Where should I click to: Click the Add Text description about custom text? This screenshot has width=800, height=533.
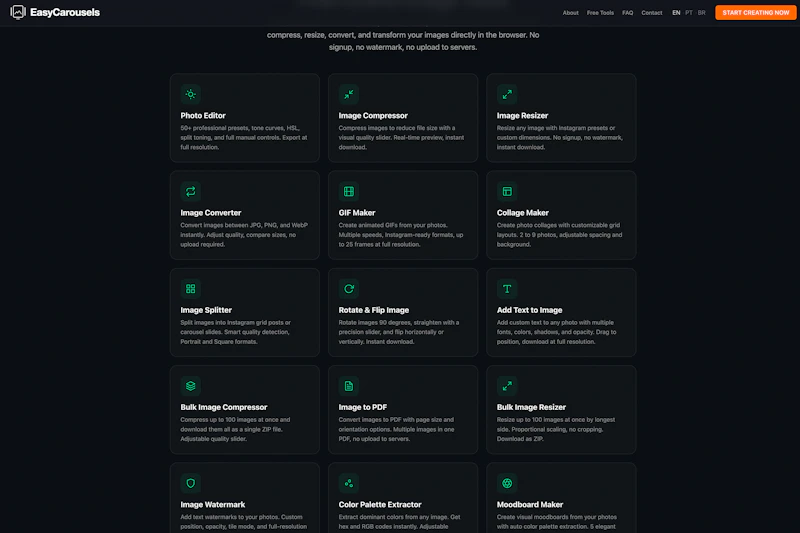click(x=557, y=332)
